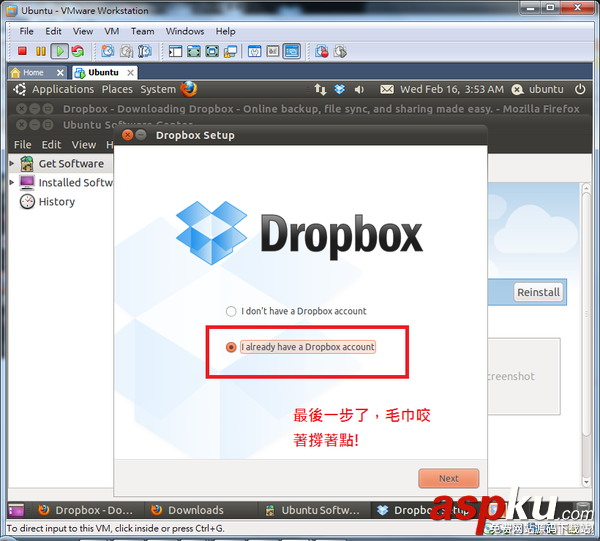Click scrollbar down arrow in Software Center
Image resolution: width=600 pixels, height=541 pixels.
click(x=586, y=482)
